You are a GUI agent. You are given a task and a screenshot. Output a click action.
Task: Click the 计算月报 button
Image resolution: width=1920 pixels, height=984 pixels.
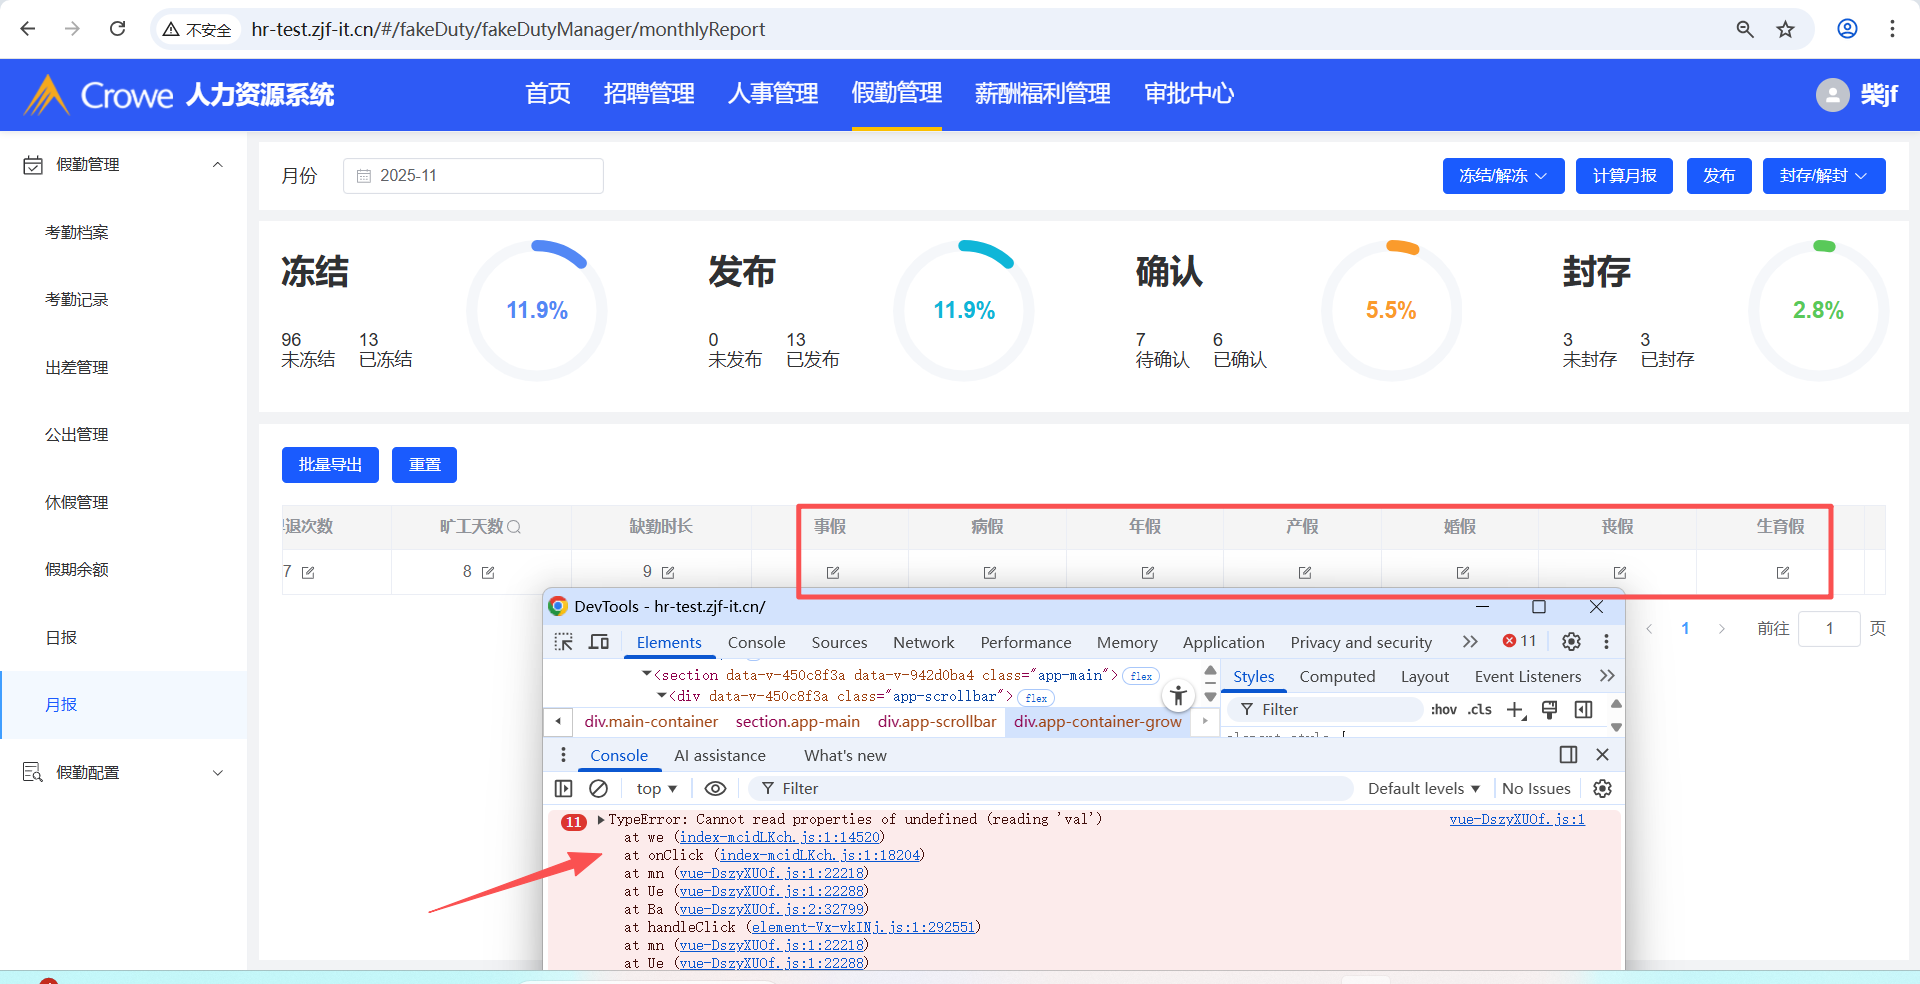tap(1624, 176)
